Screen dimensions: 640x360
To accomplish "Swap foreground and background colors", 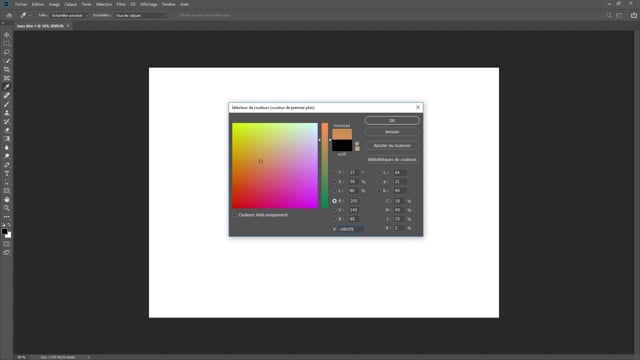I will click(9, 225).
